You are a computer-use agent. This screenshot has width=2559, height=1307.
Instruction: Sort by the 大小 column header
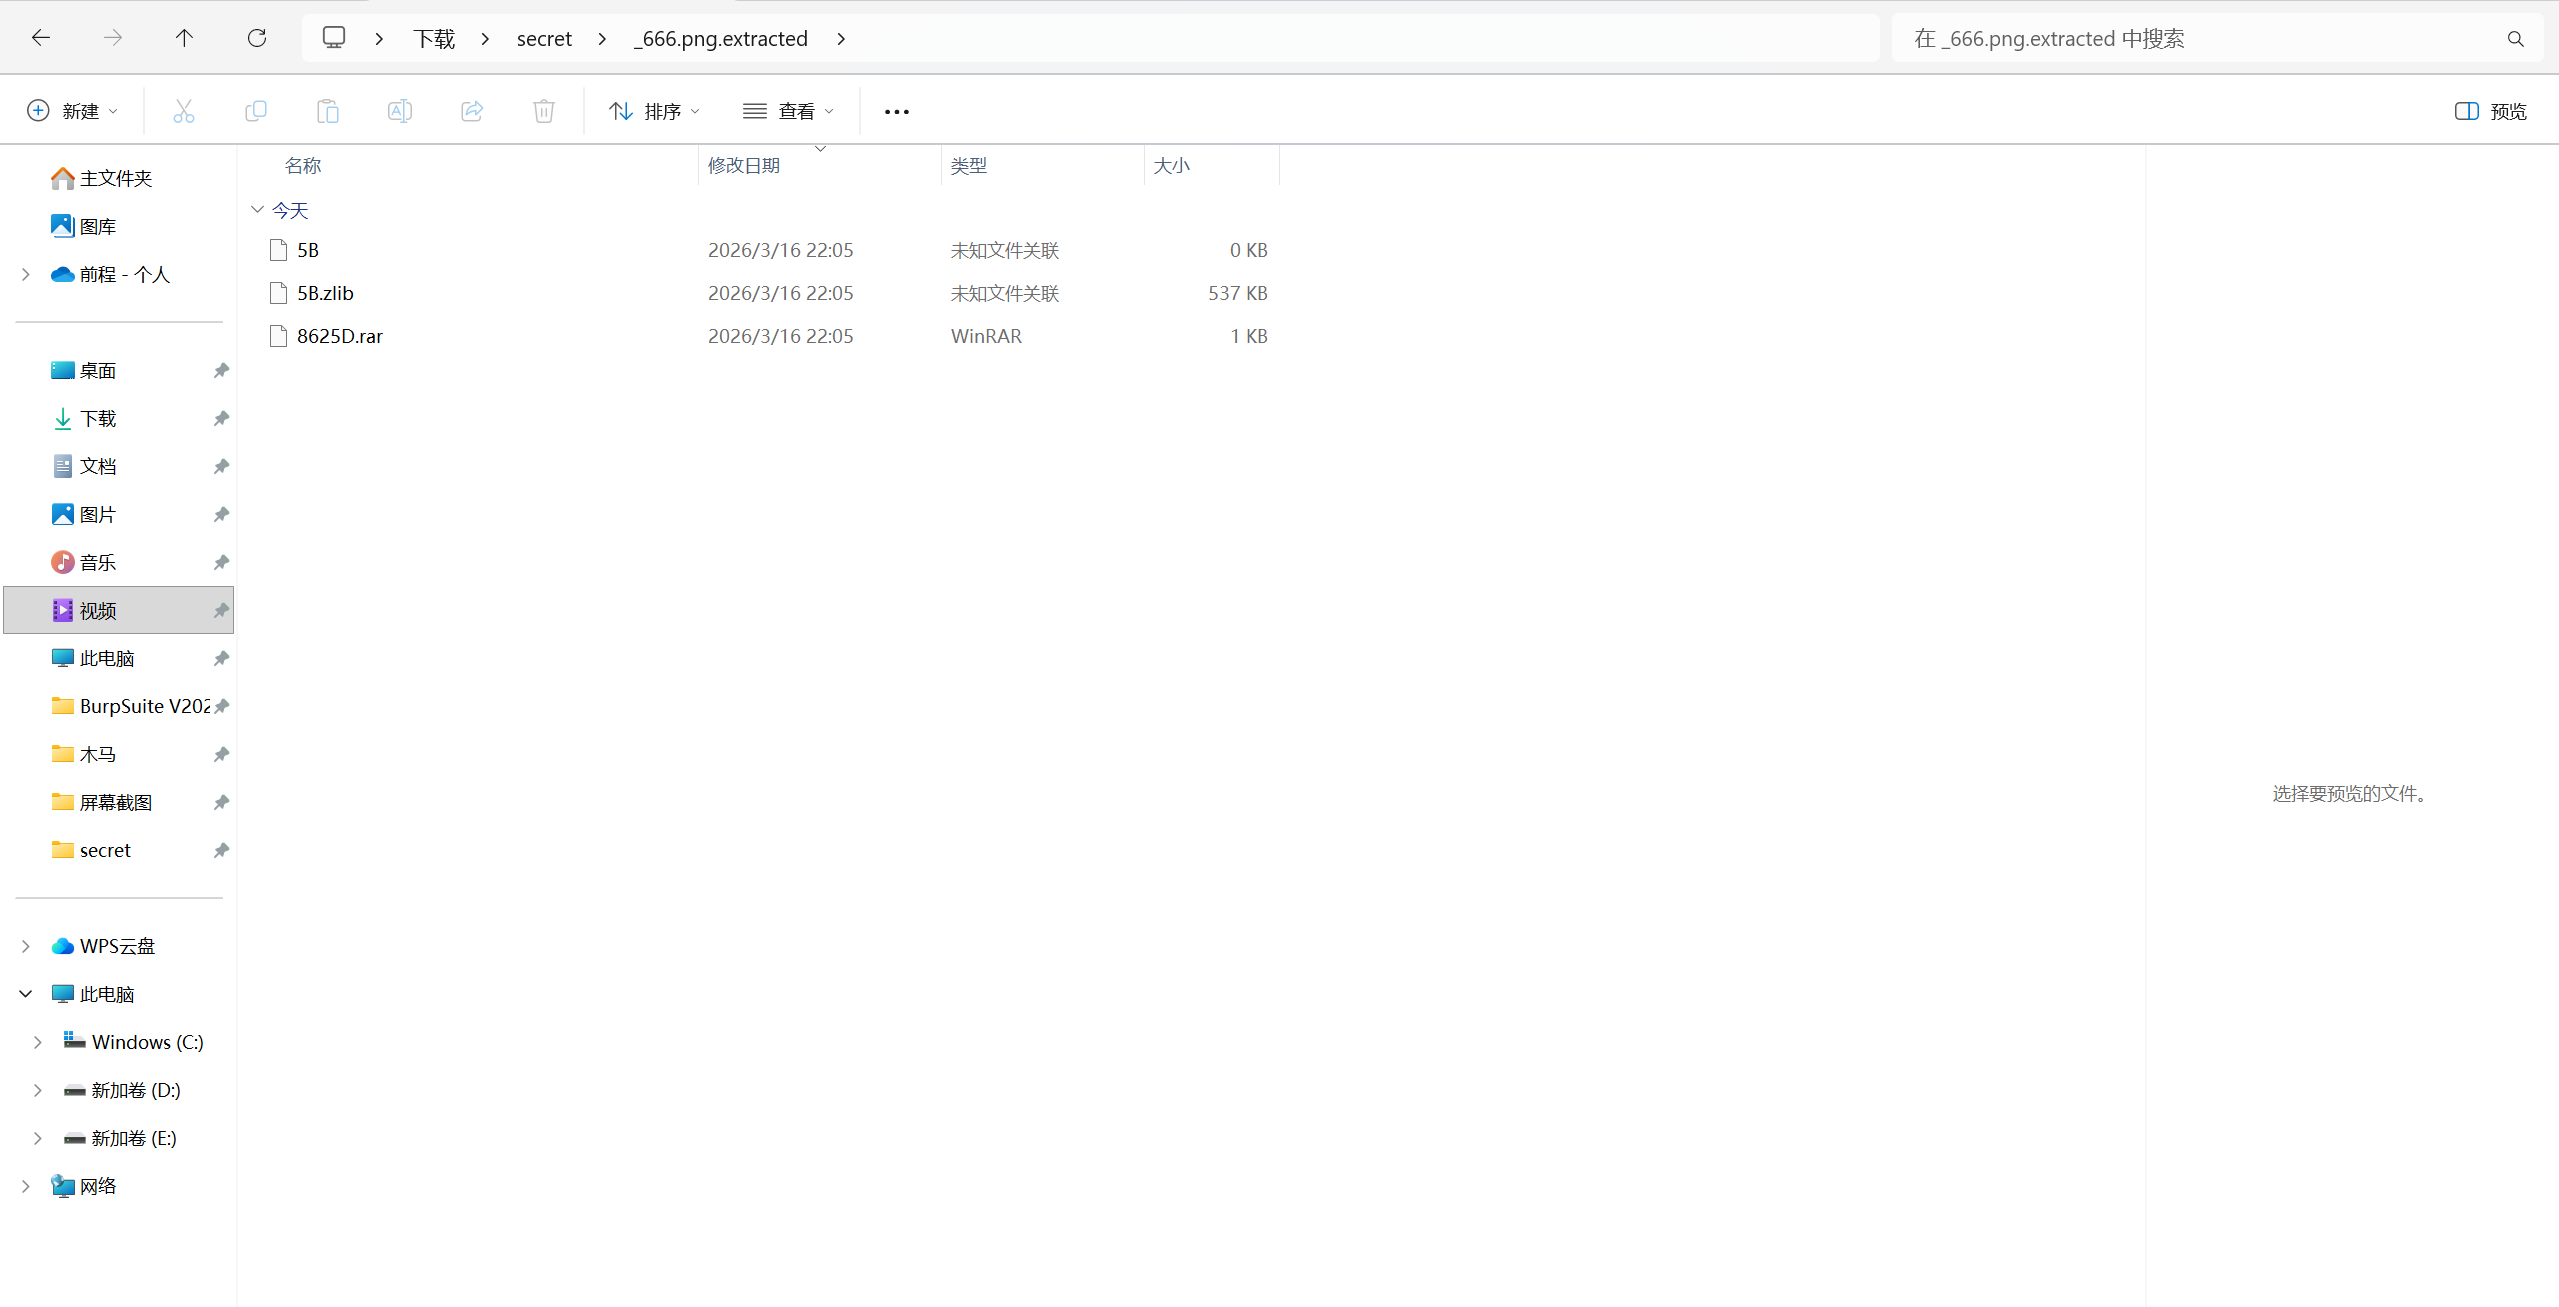pos(1172,165)
